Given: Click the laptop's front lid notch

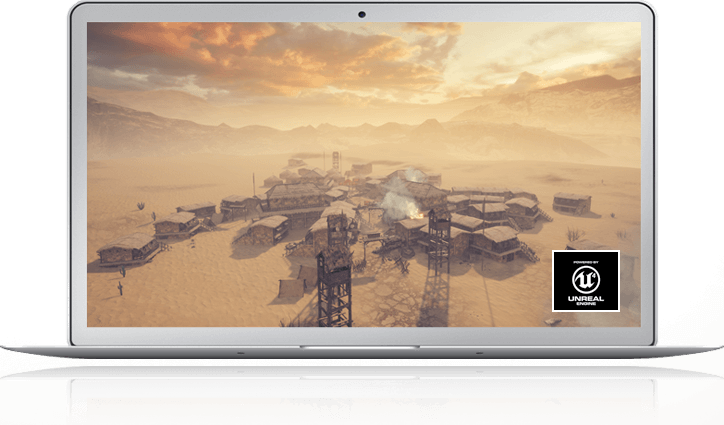Looking at the screenshot, I should (361, 348).
